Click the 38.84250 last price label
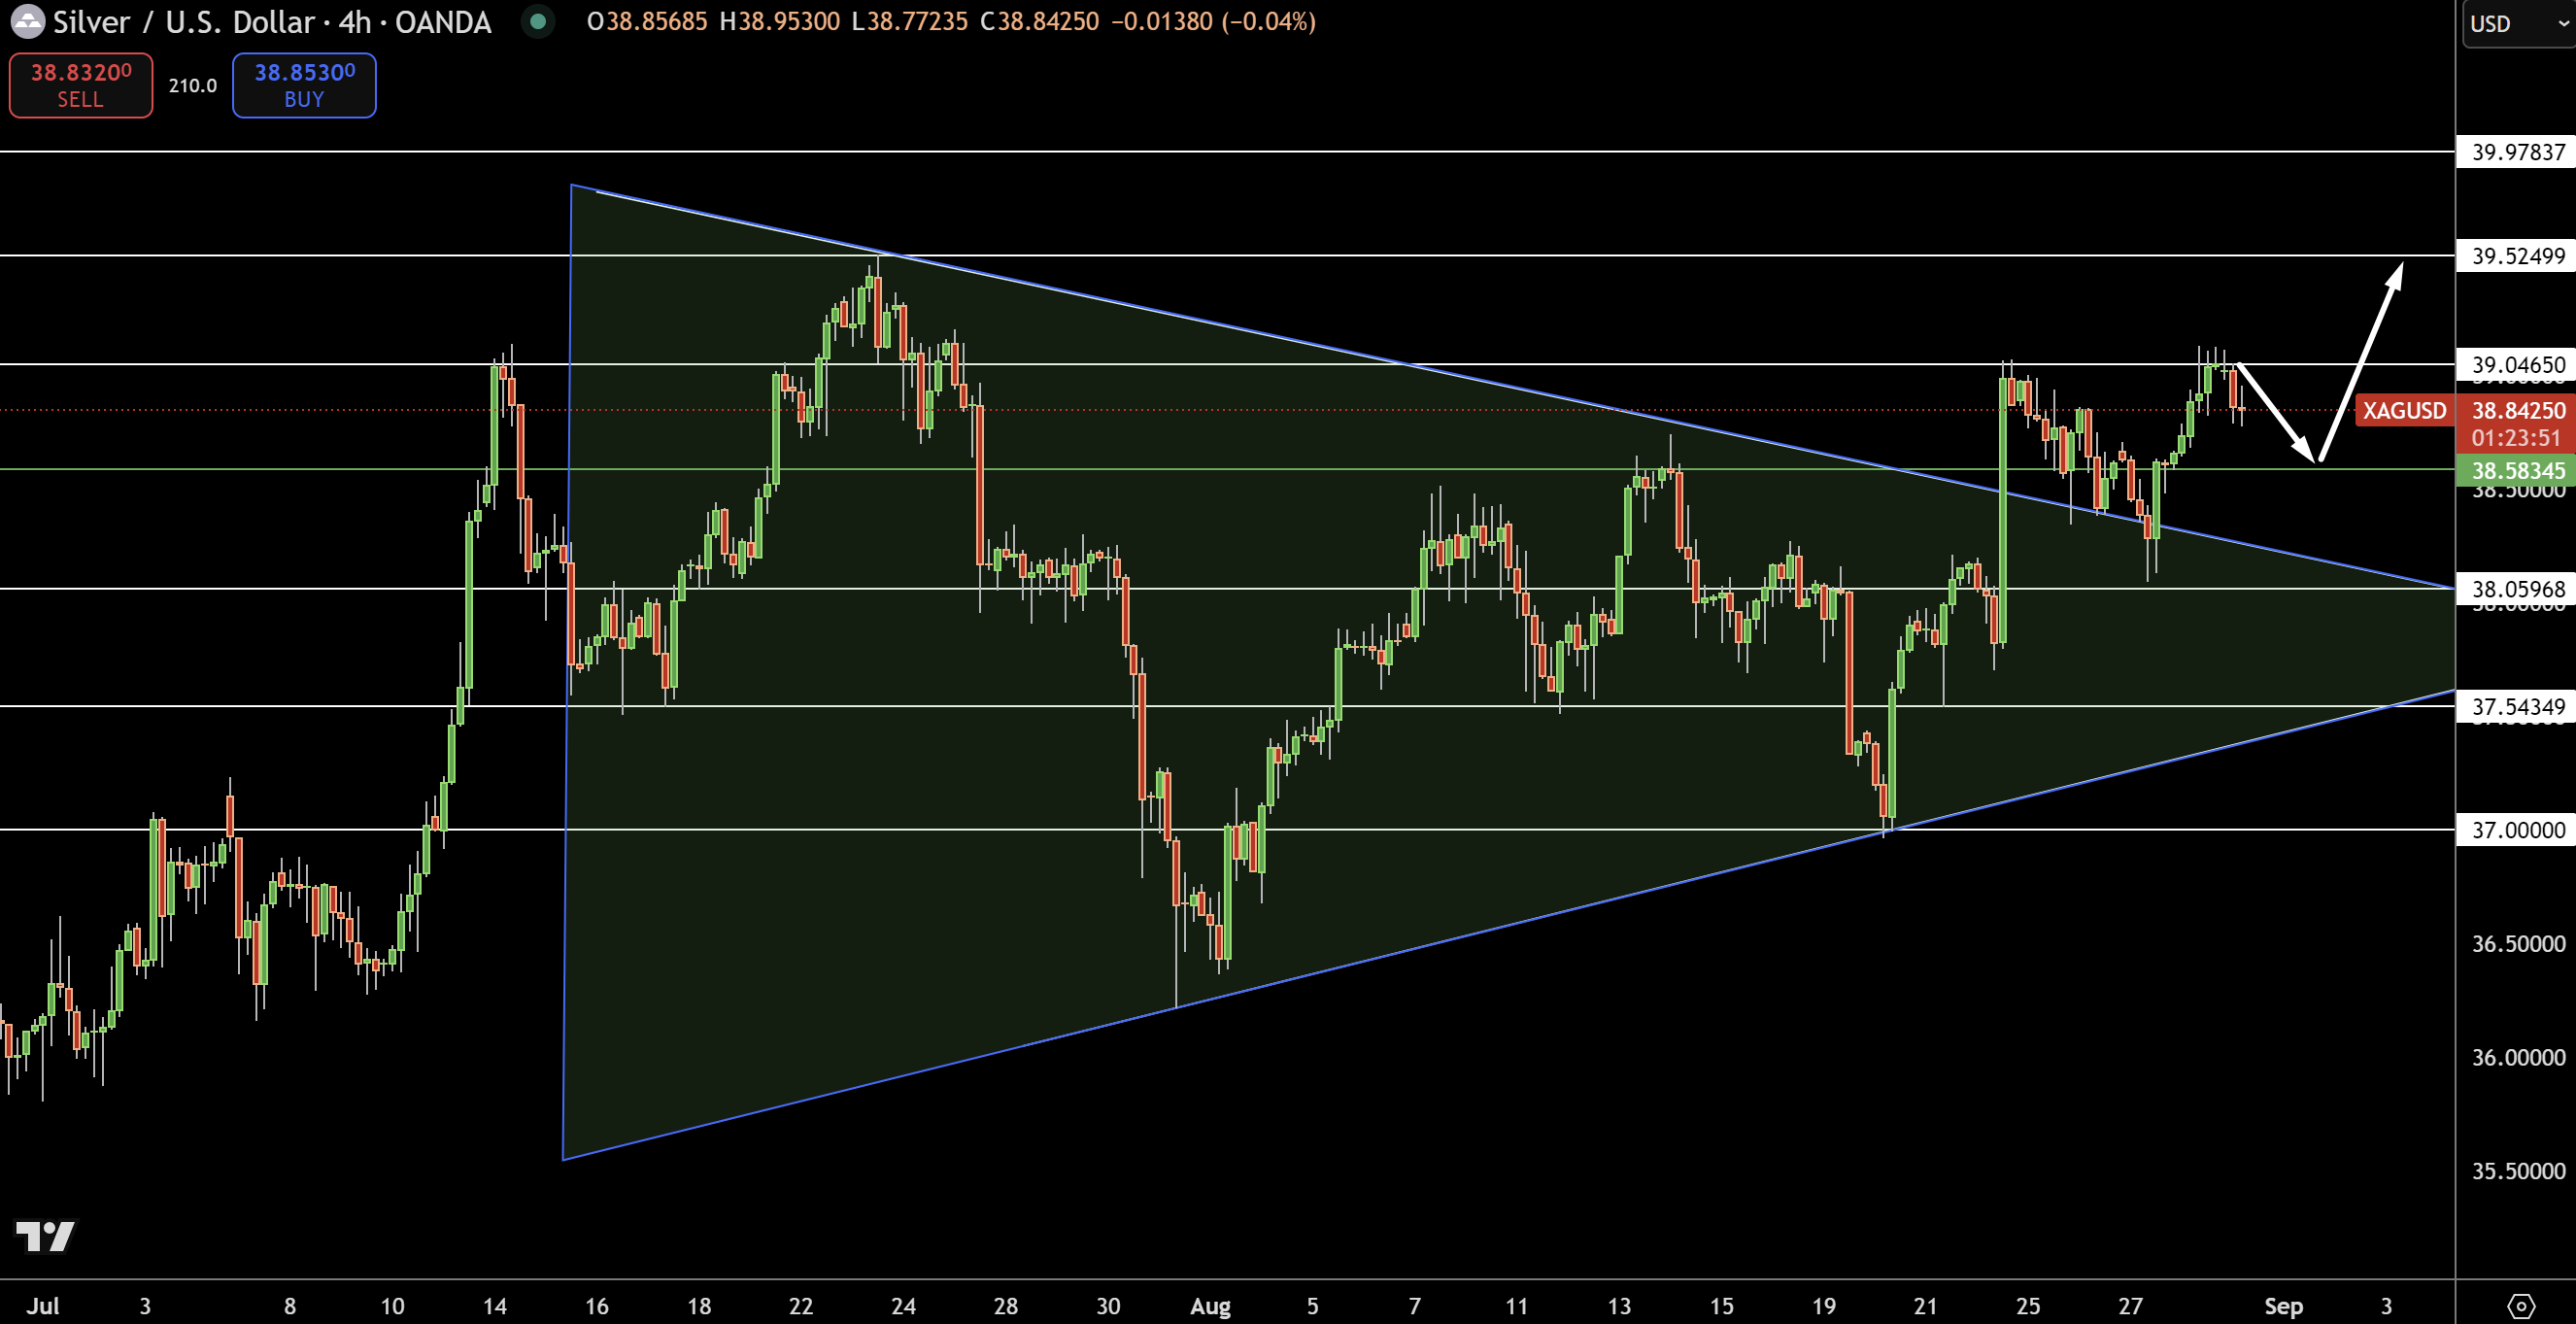The width and height of the screenshot is (2576, 1324). click(x=2517, y=410)
